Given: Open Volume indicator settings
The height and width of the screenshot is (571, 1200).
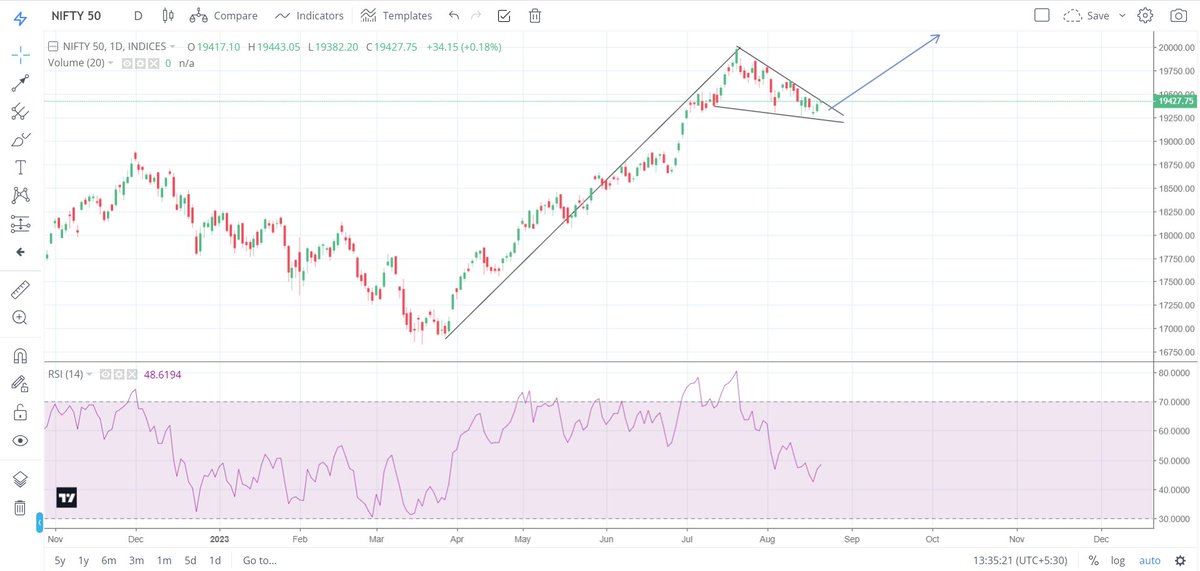Looking at the screenshot, I should (139, 62).
